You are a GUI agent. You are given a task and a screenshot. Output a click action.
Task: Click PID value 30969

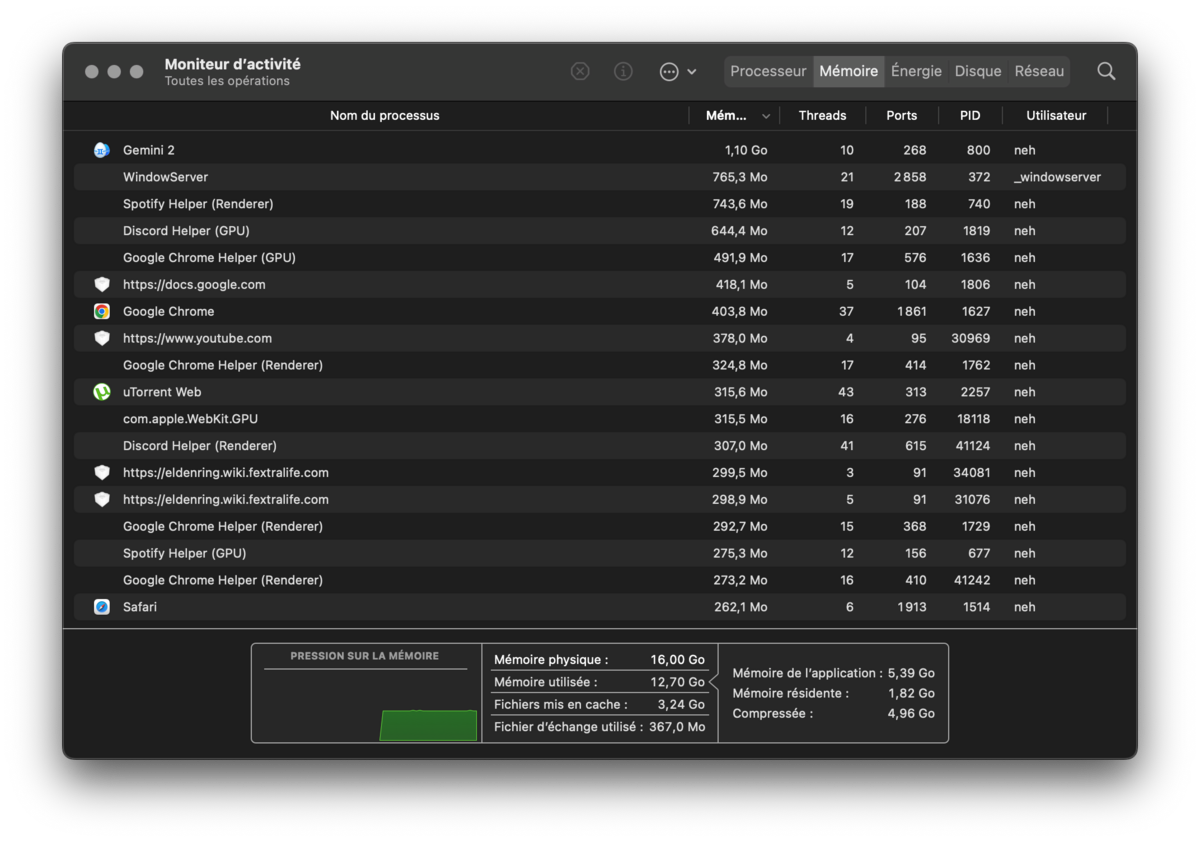coord(971,339)
